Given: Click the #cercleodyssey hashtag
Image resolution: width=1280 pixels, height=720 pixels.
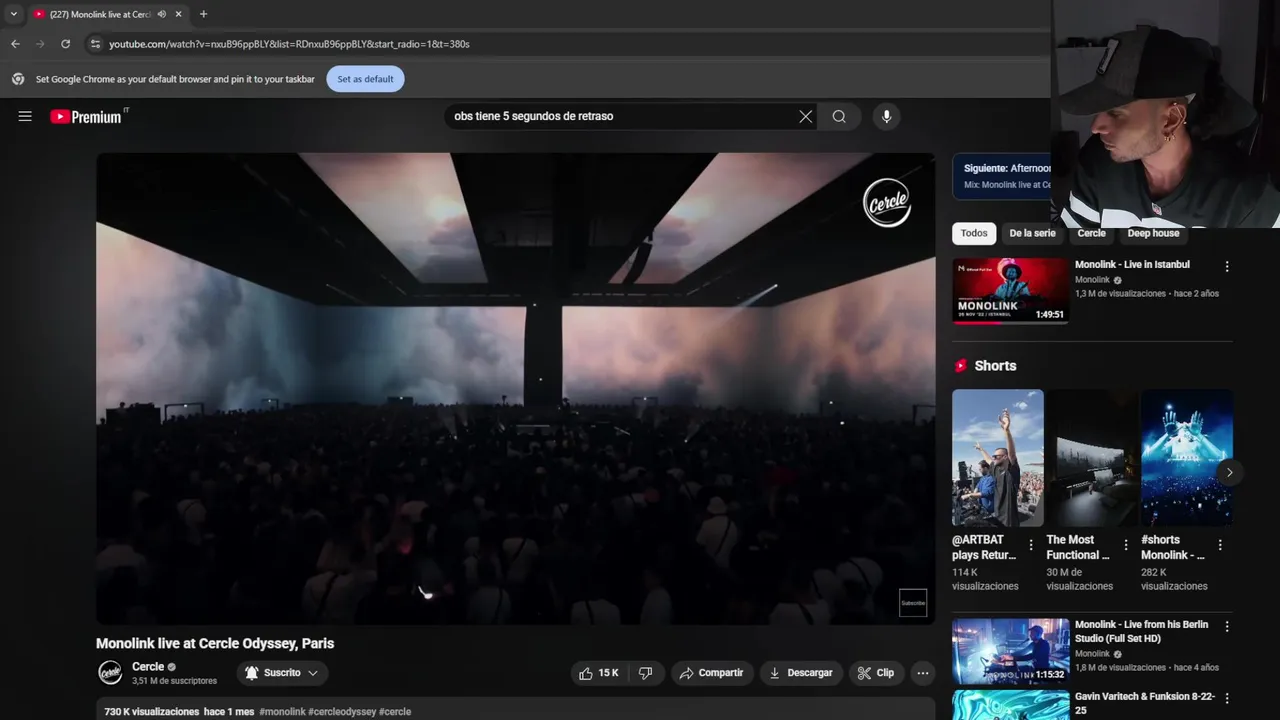Looking at the screenshot, I should coord(342,712).
